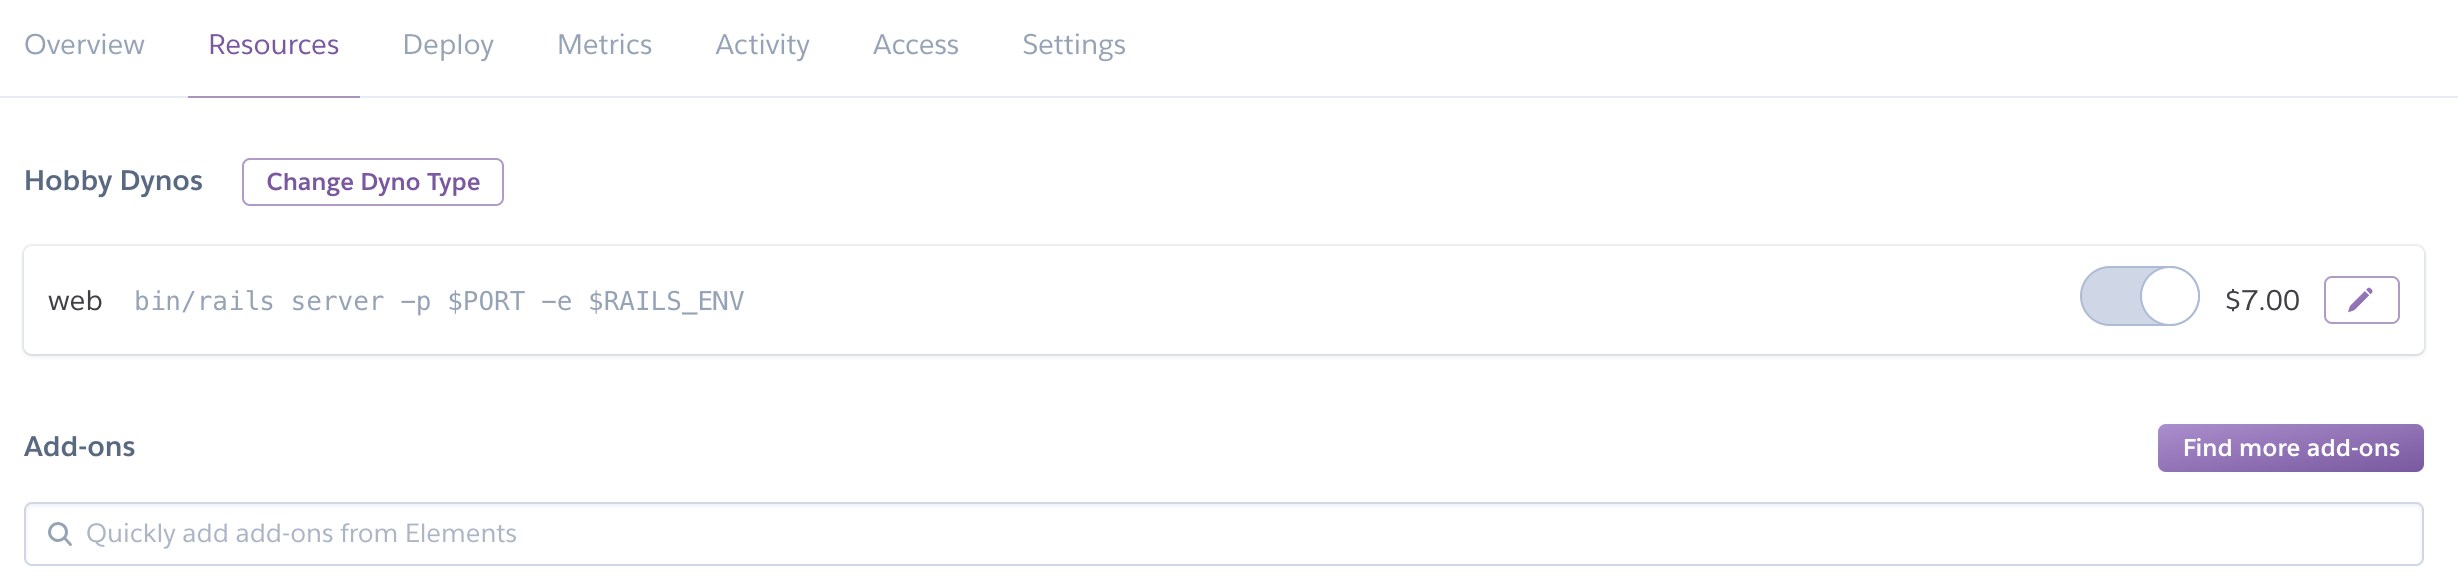Click the bin/rails text in the command
Screen dimensions: 2458x576
204,301
